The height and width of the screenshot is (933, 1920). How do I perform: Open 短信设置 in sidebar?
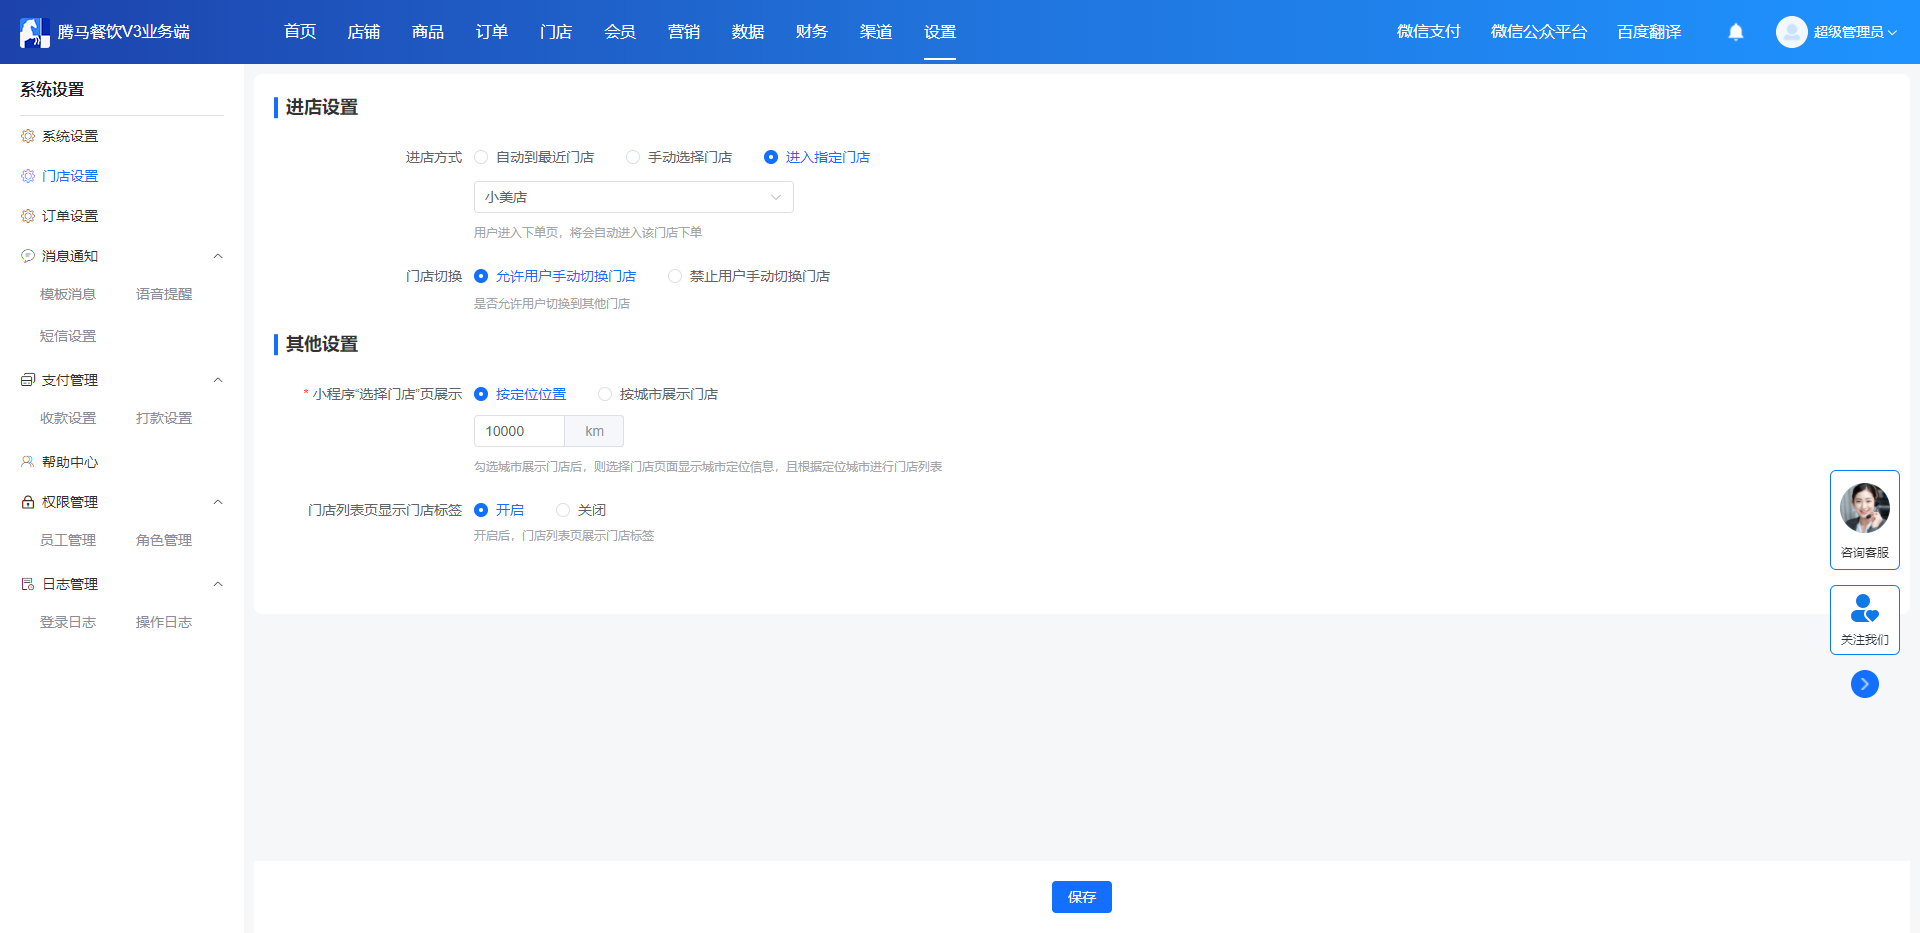(68, 336)
